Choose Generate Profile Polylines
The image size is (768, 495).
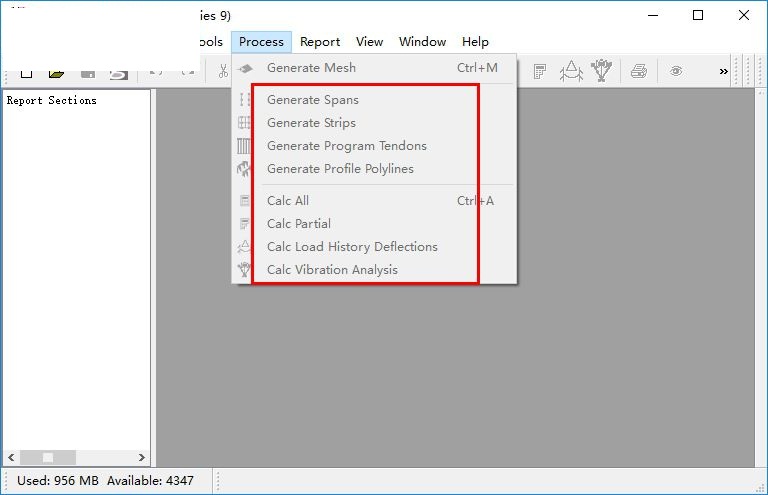click(x=374, y=169)
